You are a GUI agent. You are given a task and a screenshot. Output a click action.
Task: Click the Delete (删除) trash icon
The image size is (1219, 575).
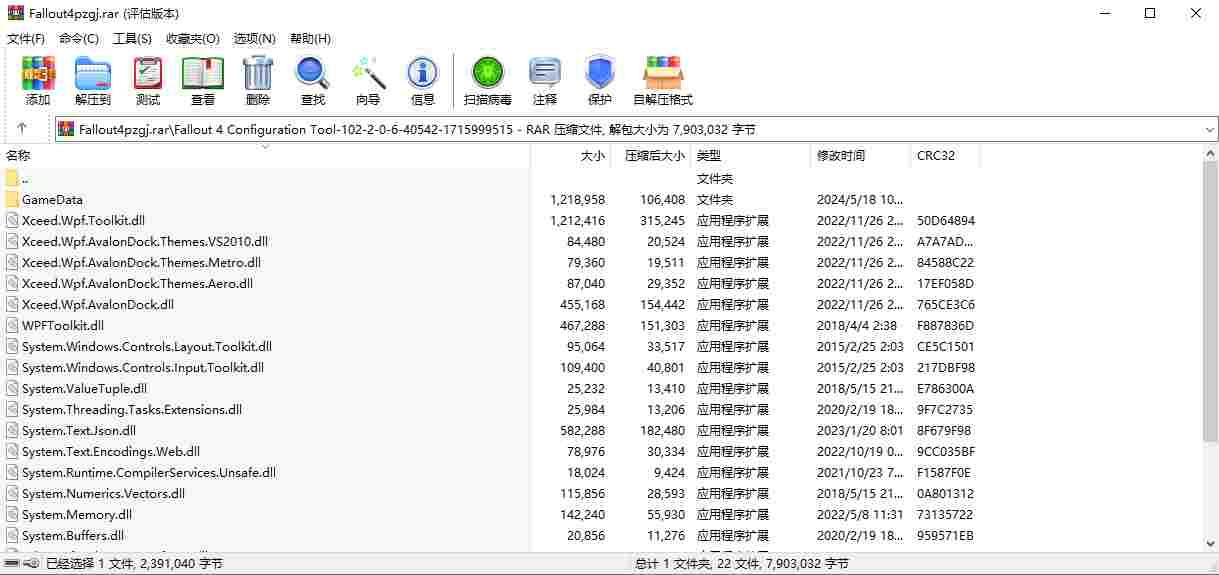click(258, 73)
